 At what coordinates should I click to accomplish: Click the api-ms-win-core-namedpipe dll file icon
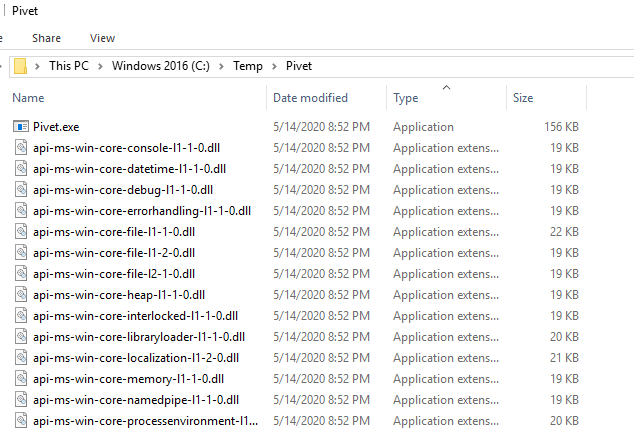22,400
